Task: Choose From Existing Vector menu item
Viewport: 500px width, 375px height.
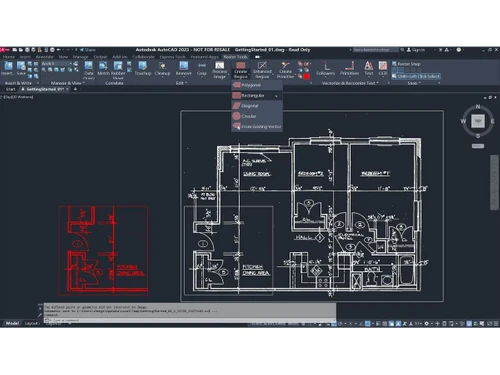Action: click(257, 127)
